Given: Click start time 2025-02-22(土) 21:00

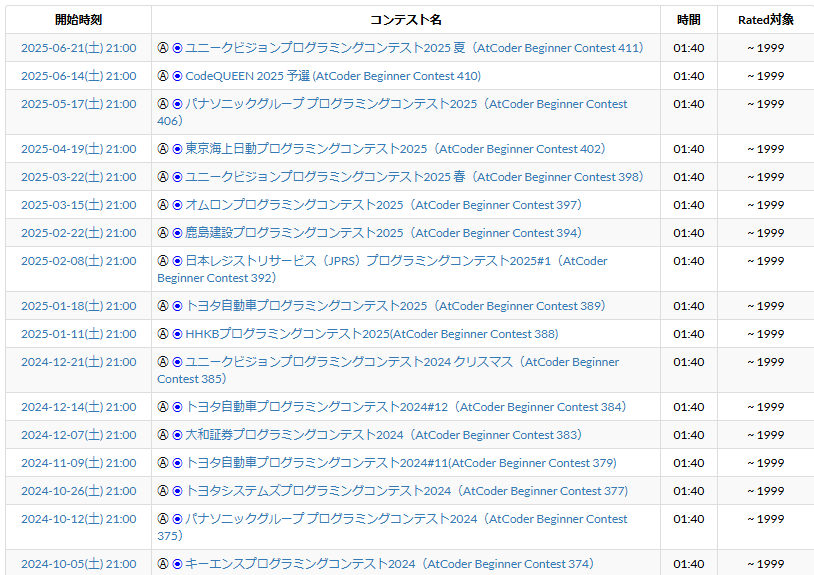Looking at the screenshot, I should pos(79,233).
